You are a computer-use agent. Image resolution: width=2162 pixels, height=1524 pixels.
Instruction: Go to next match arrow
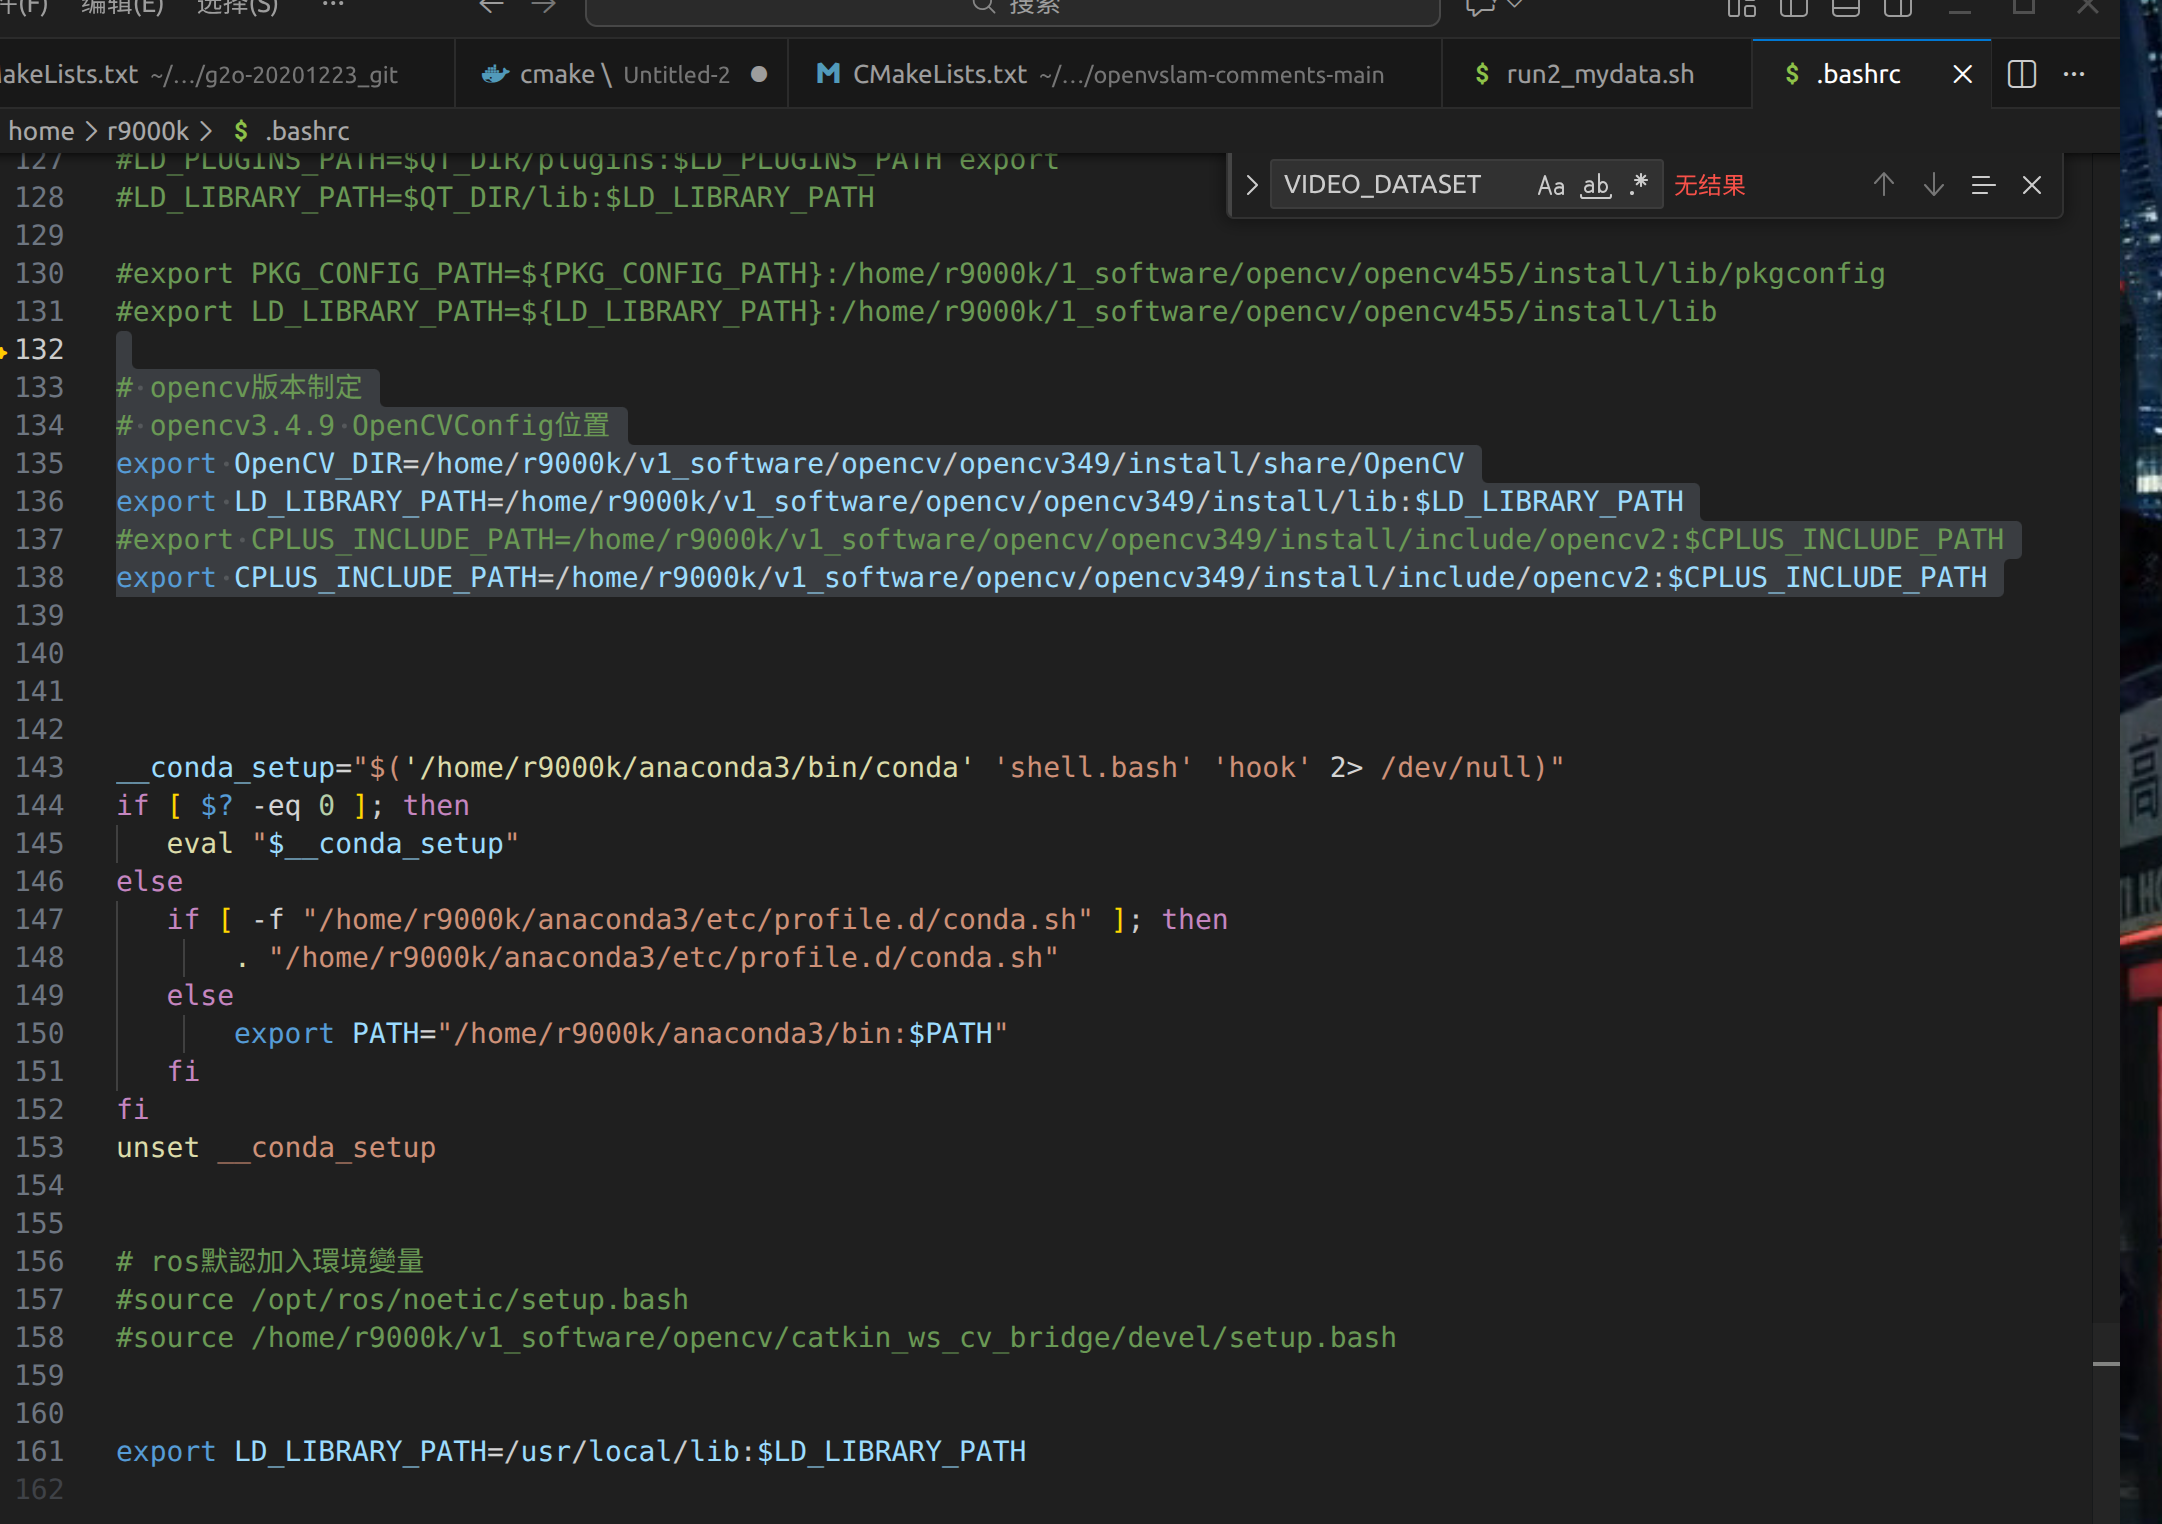click(1933, 186)
